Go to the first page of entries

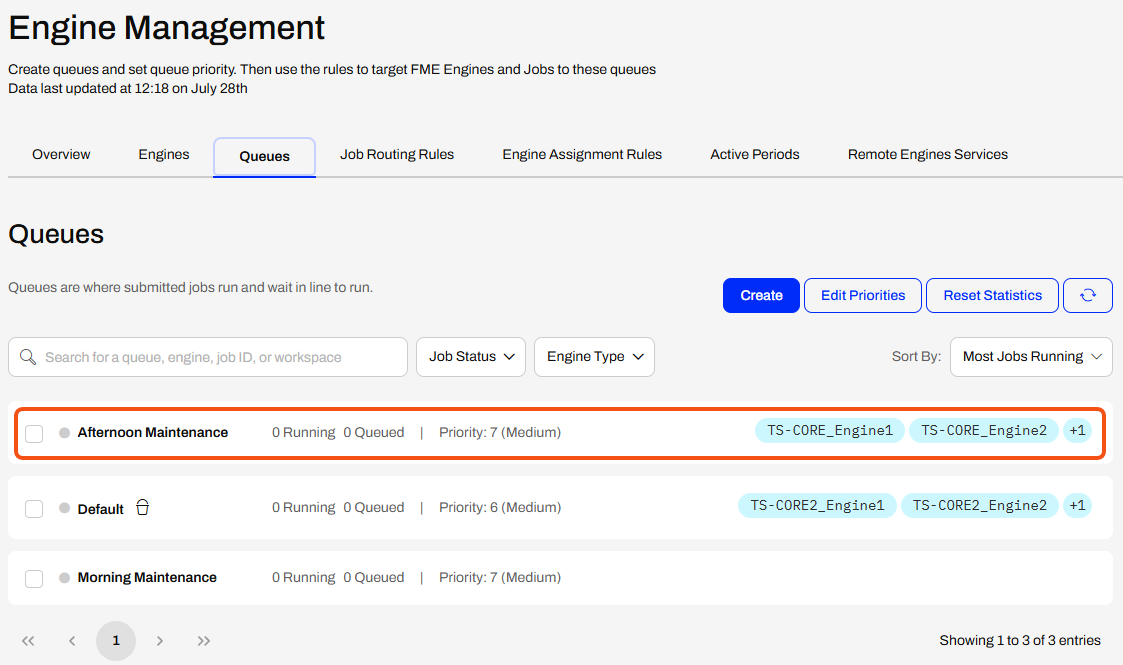pos(28,641)
